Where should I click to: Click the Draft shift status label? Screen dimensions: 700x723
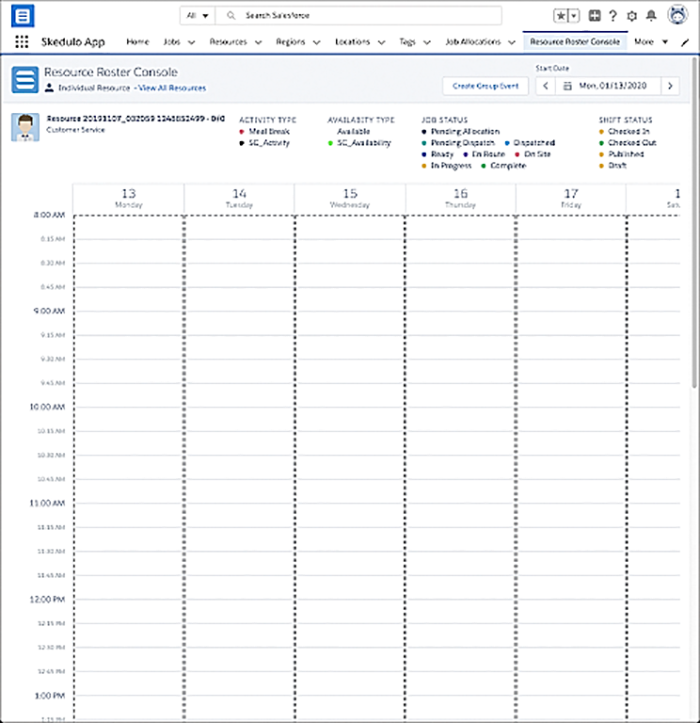point(617,166)
